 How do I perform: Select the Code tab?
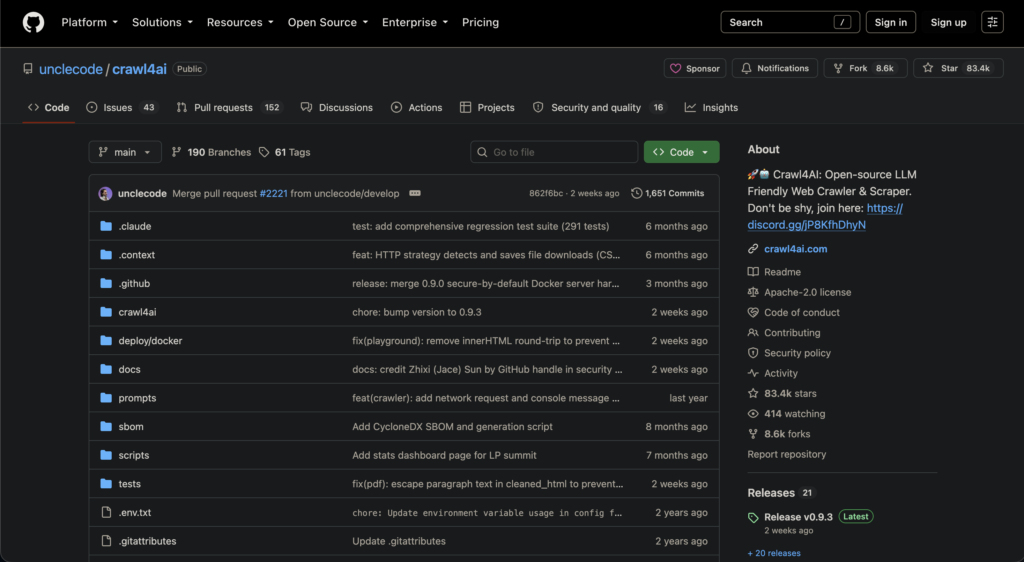pyautogui.click(x=48, y=108)
